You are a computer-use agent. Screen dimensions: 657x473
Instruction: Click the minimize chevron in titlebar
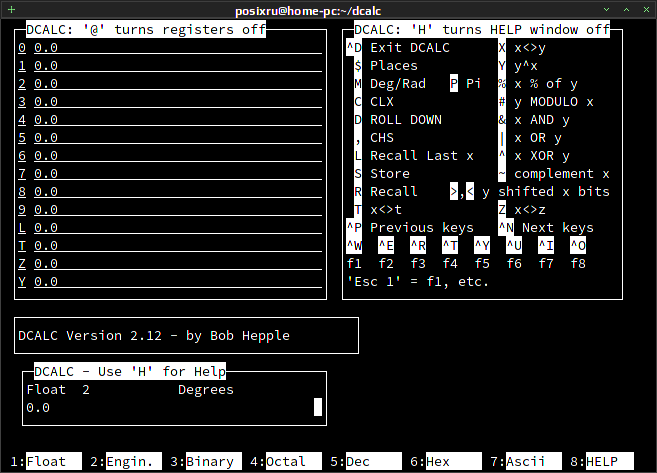(606, 9)
